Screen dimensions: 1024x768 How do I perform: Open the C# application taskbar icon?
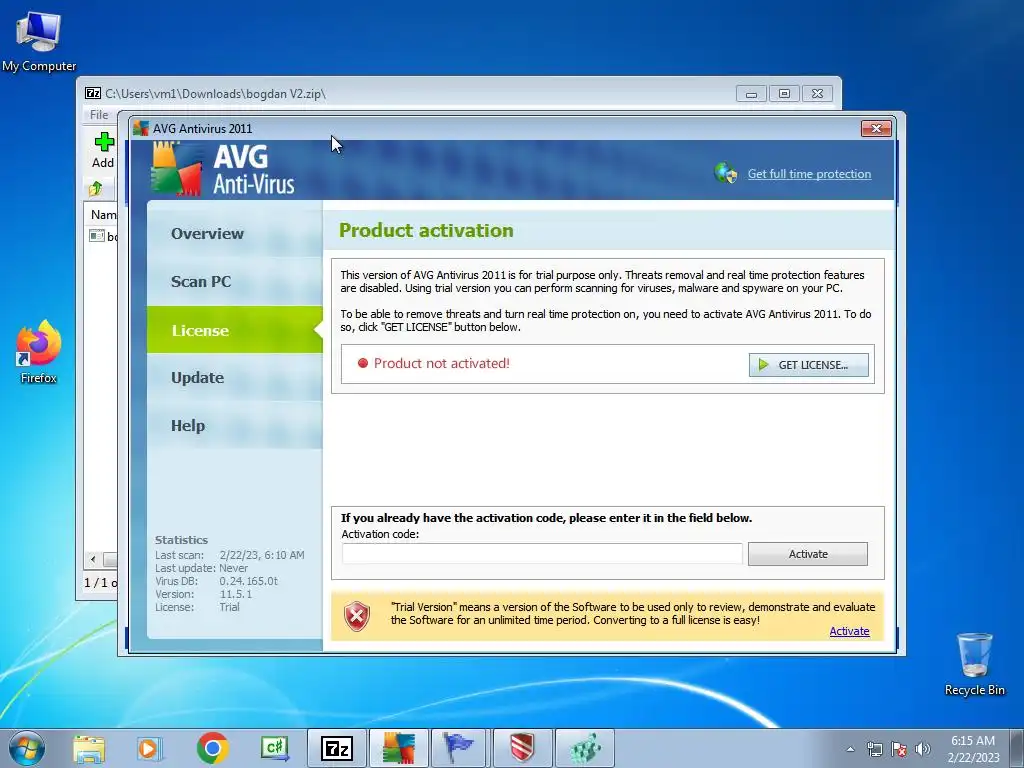pos(275,748)
